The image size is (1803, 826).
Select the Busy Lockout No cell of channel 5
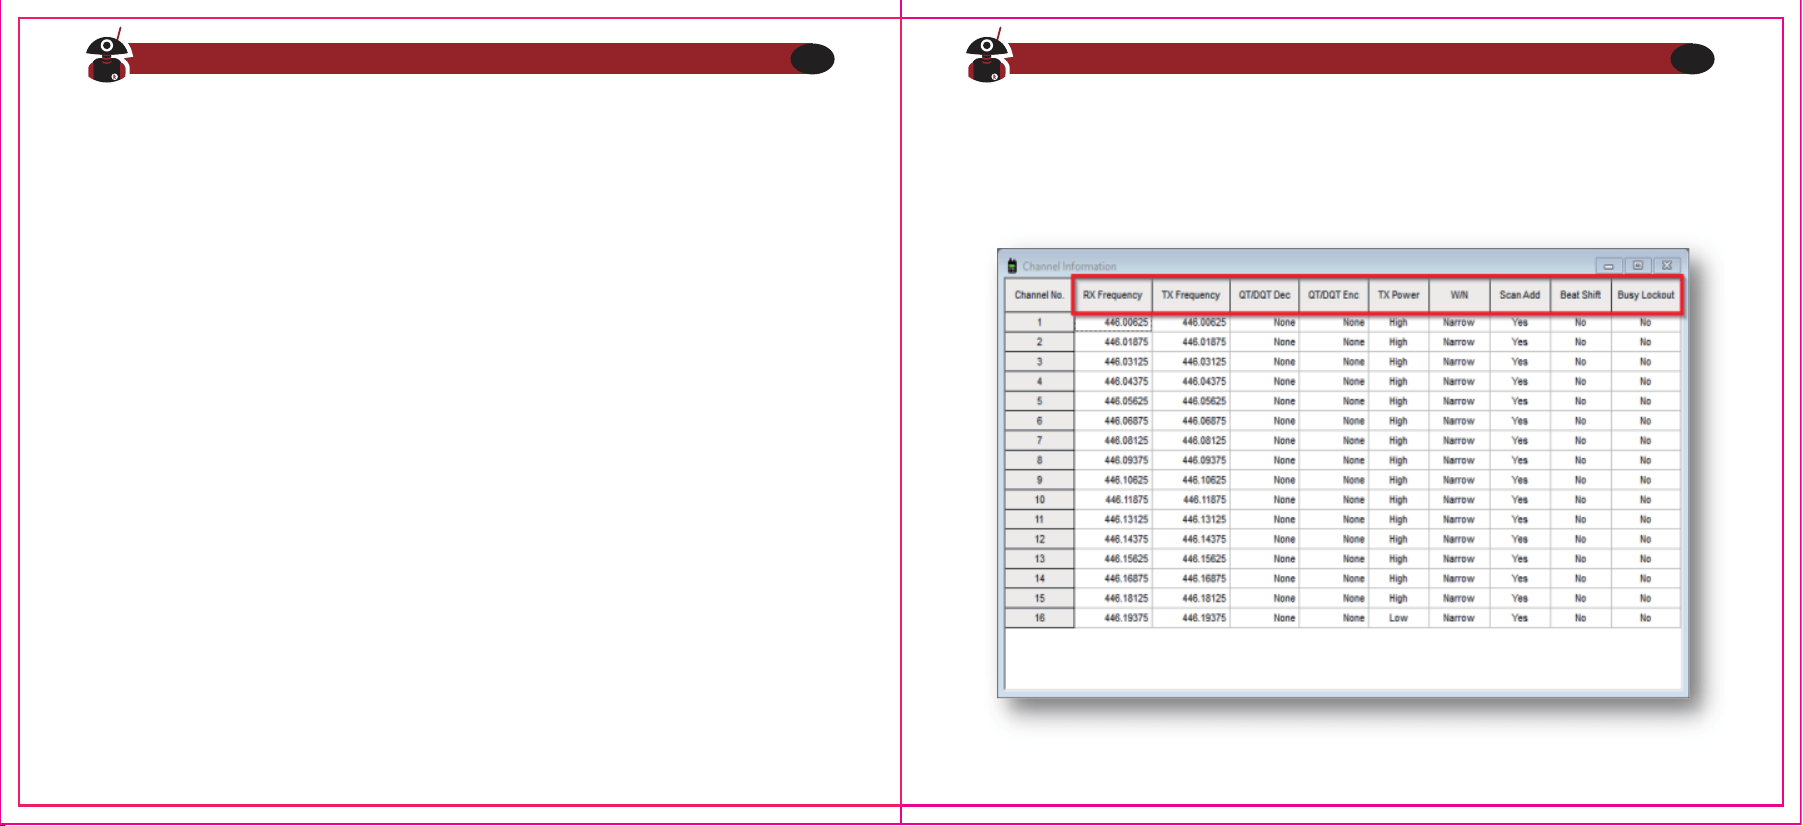(1645, 401)
